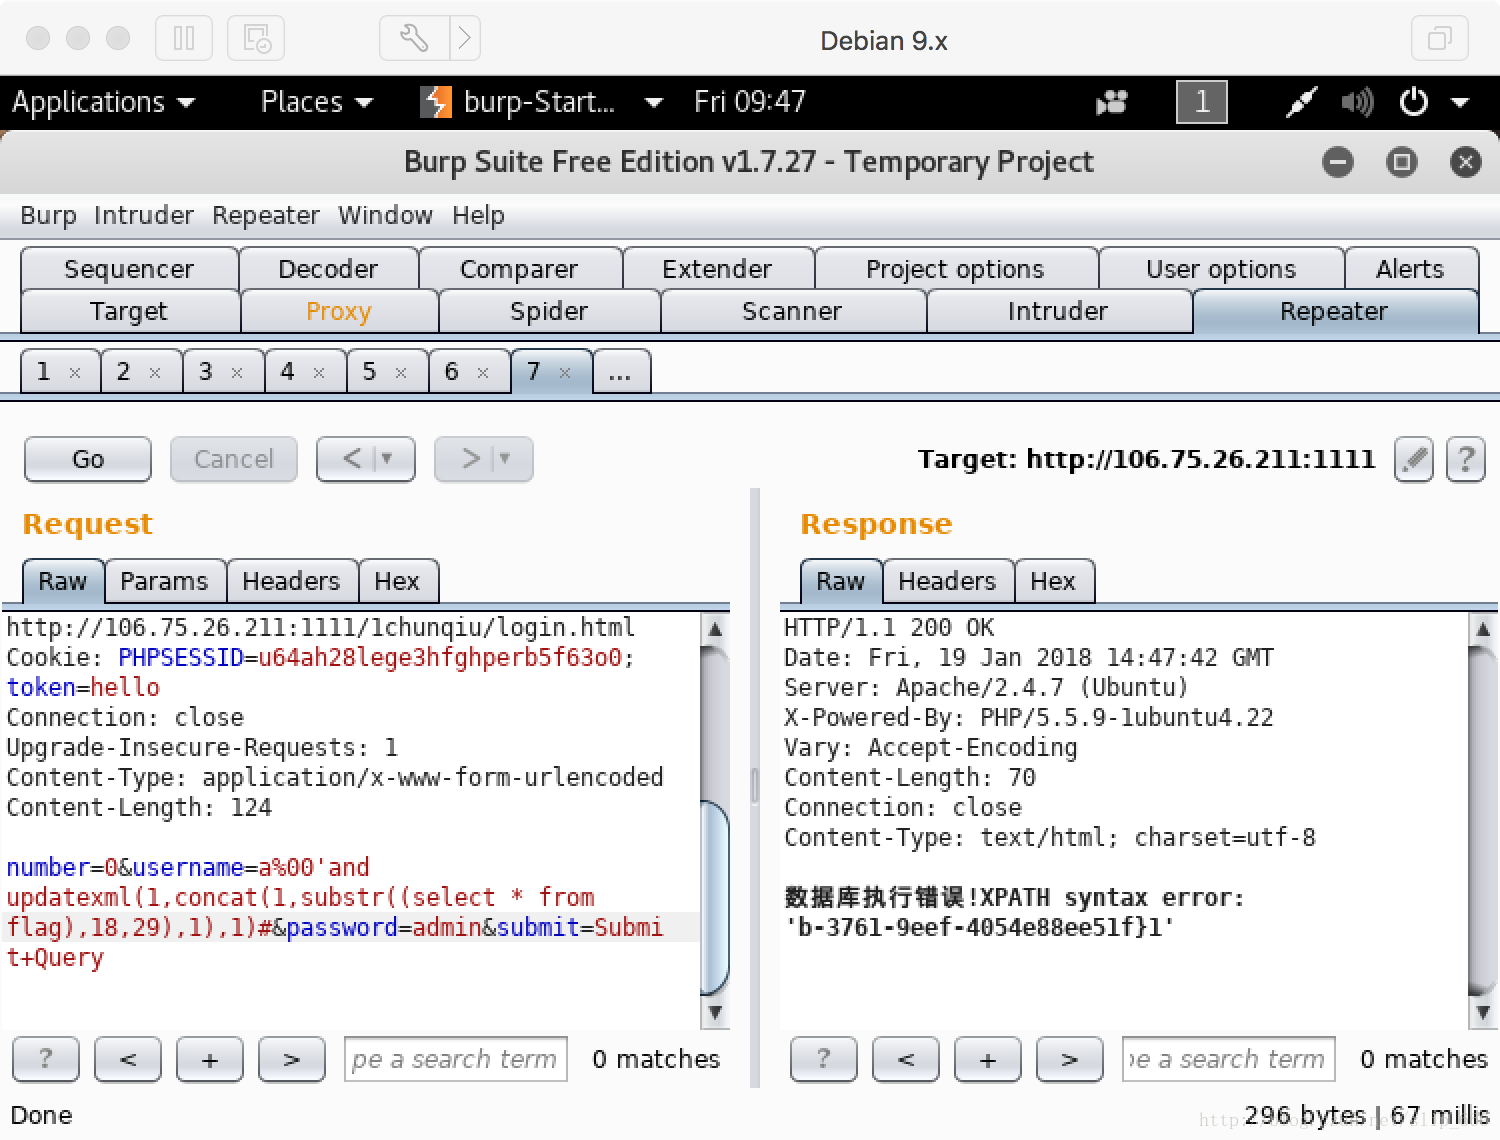This screenshot has width=1500, height=1140.
Task: Switch to the Proxy tab
Action: (x=339, y=311)
